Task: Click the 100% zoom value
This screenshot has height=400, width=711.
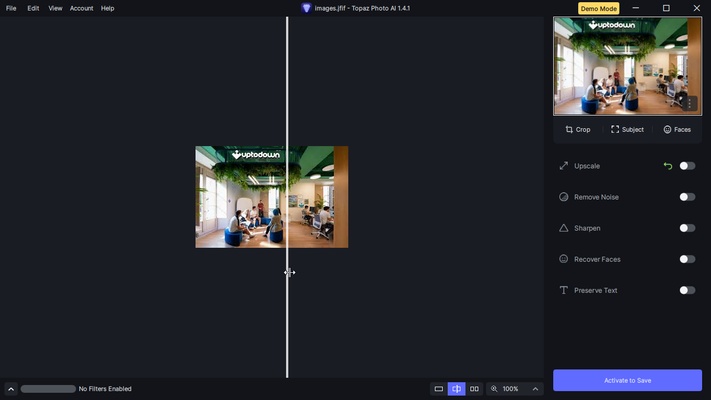Action: pyautogui.click(x=510, y=389)
